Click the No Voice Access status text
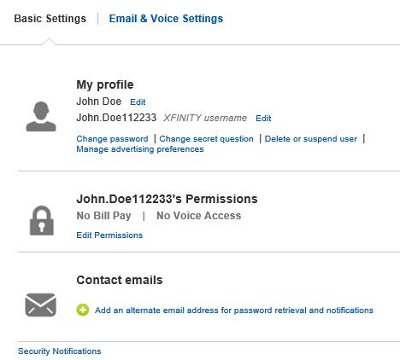The image size is (400, 360). (x=199, y=216)
